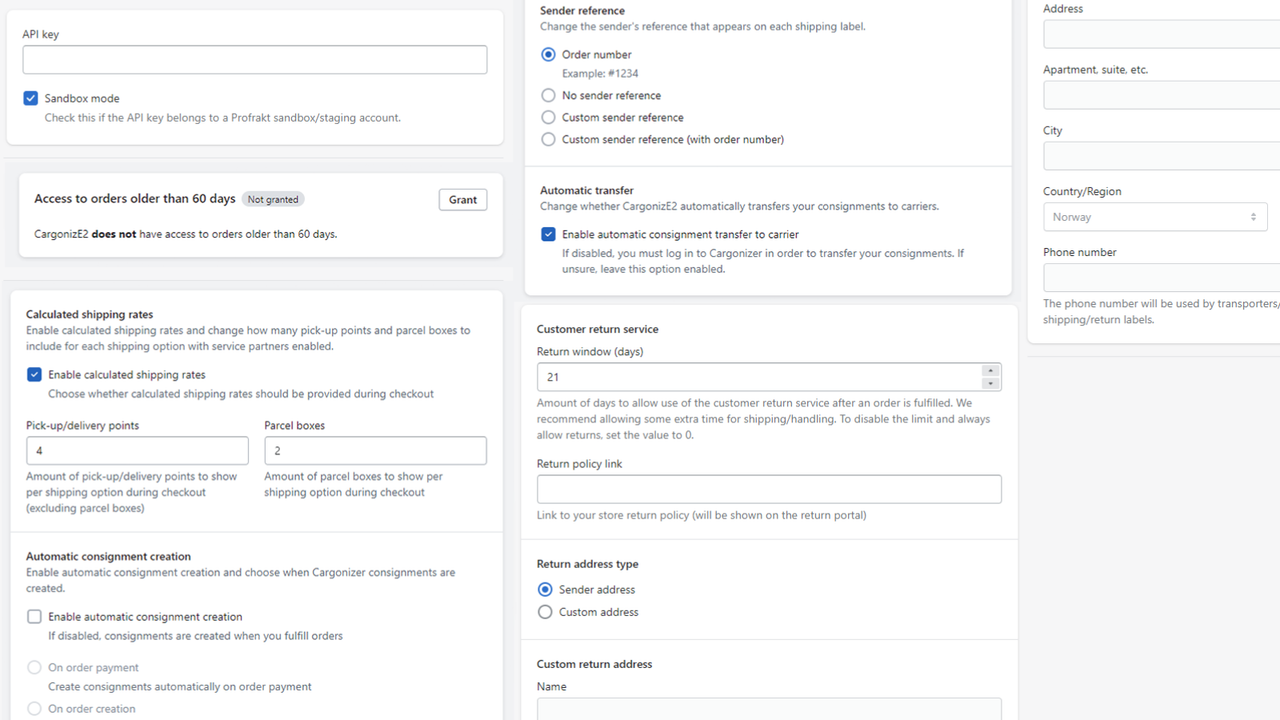This screenshot has height=720, width=1280.
Task: Select Custom address as return address type
Action: point(545,611)
